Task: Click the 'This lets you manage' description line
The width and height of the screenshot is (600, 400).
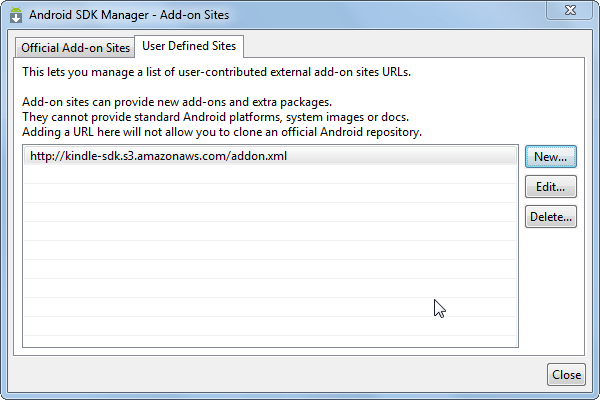Action: pos(202,72)
